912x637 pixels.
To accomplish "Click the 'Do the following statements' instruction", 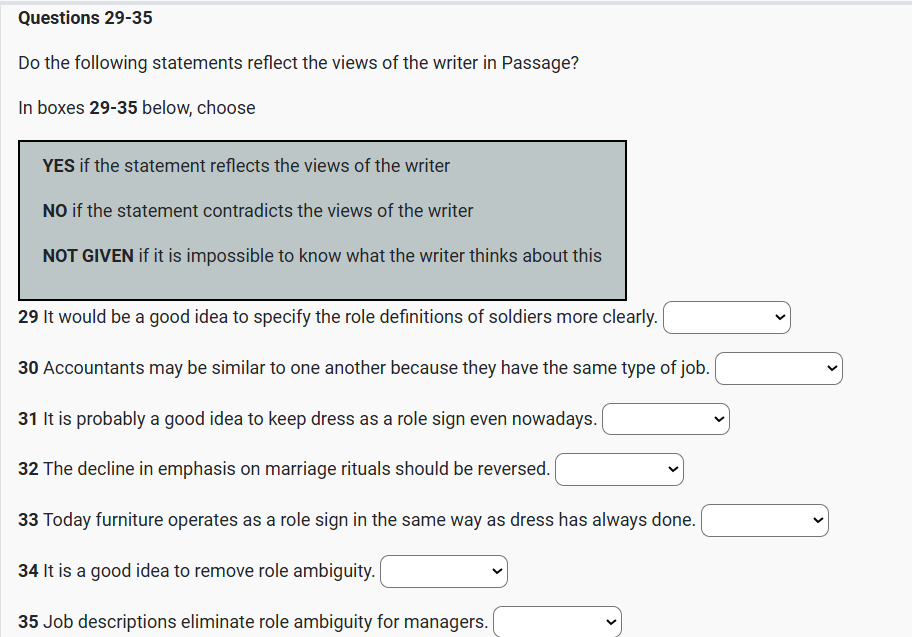I will pyautogui.click(x=298, y=63).
